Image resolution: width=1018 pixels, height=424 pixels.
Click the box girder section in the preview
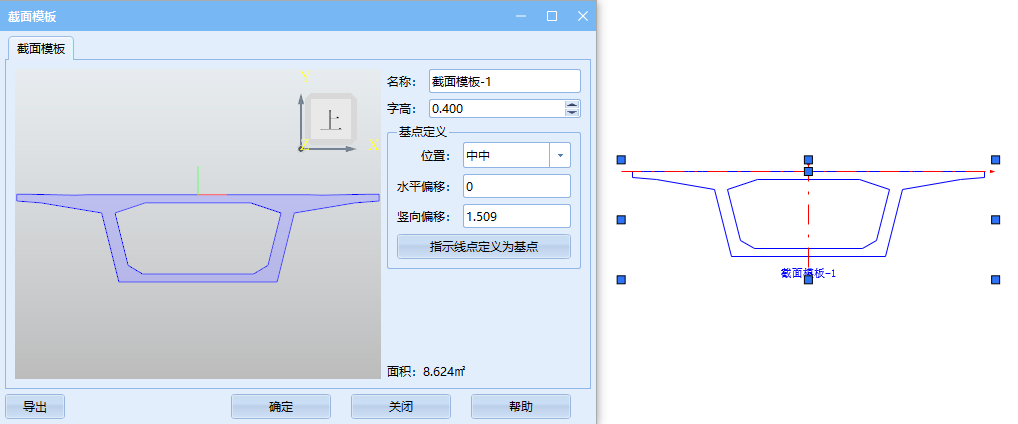pos(198,237)
